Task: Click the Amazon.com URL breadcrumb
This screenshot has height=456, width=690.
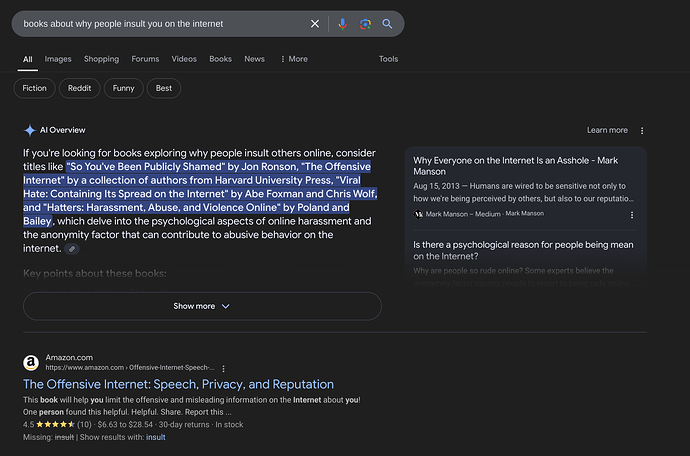Action: point(130,368)
